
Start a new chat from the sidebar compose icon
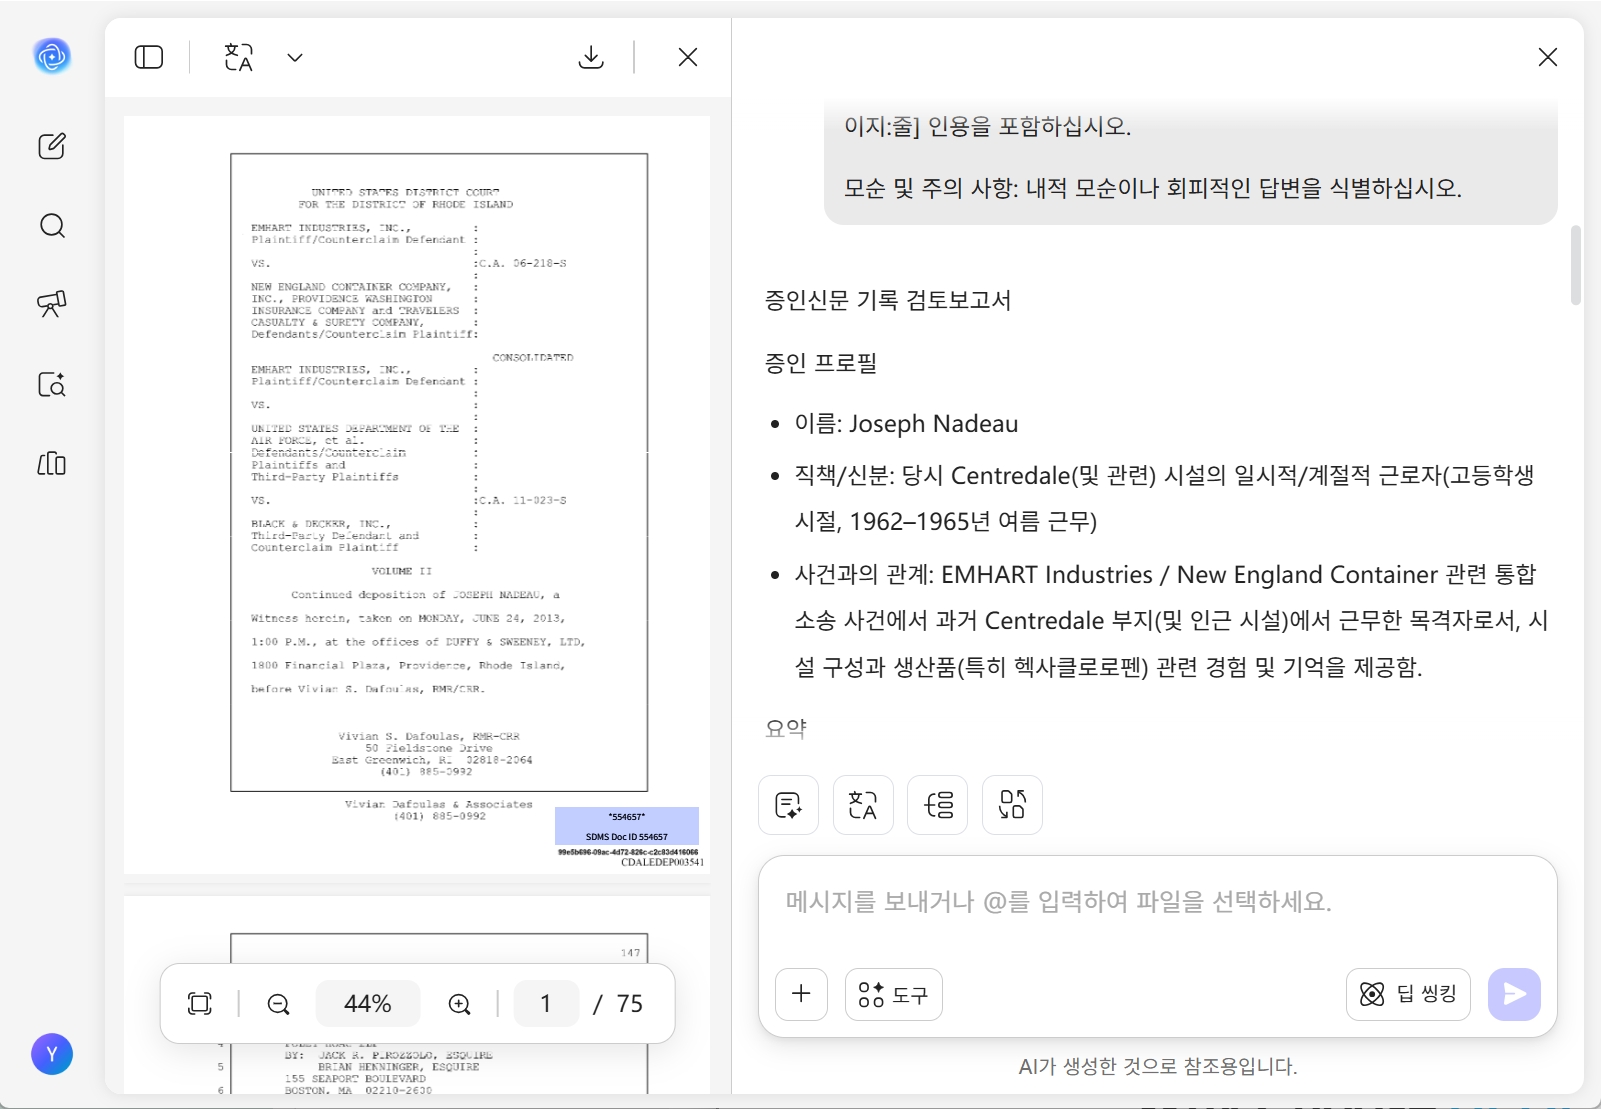(x=52, y=146)
